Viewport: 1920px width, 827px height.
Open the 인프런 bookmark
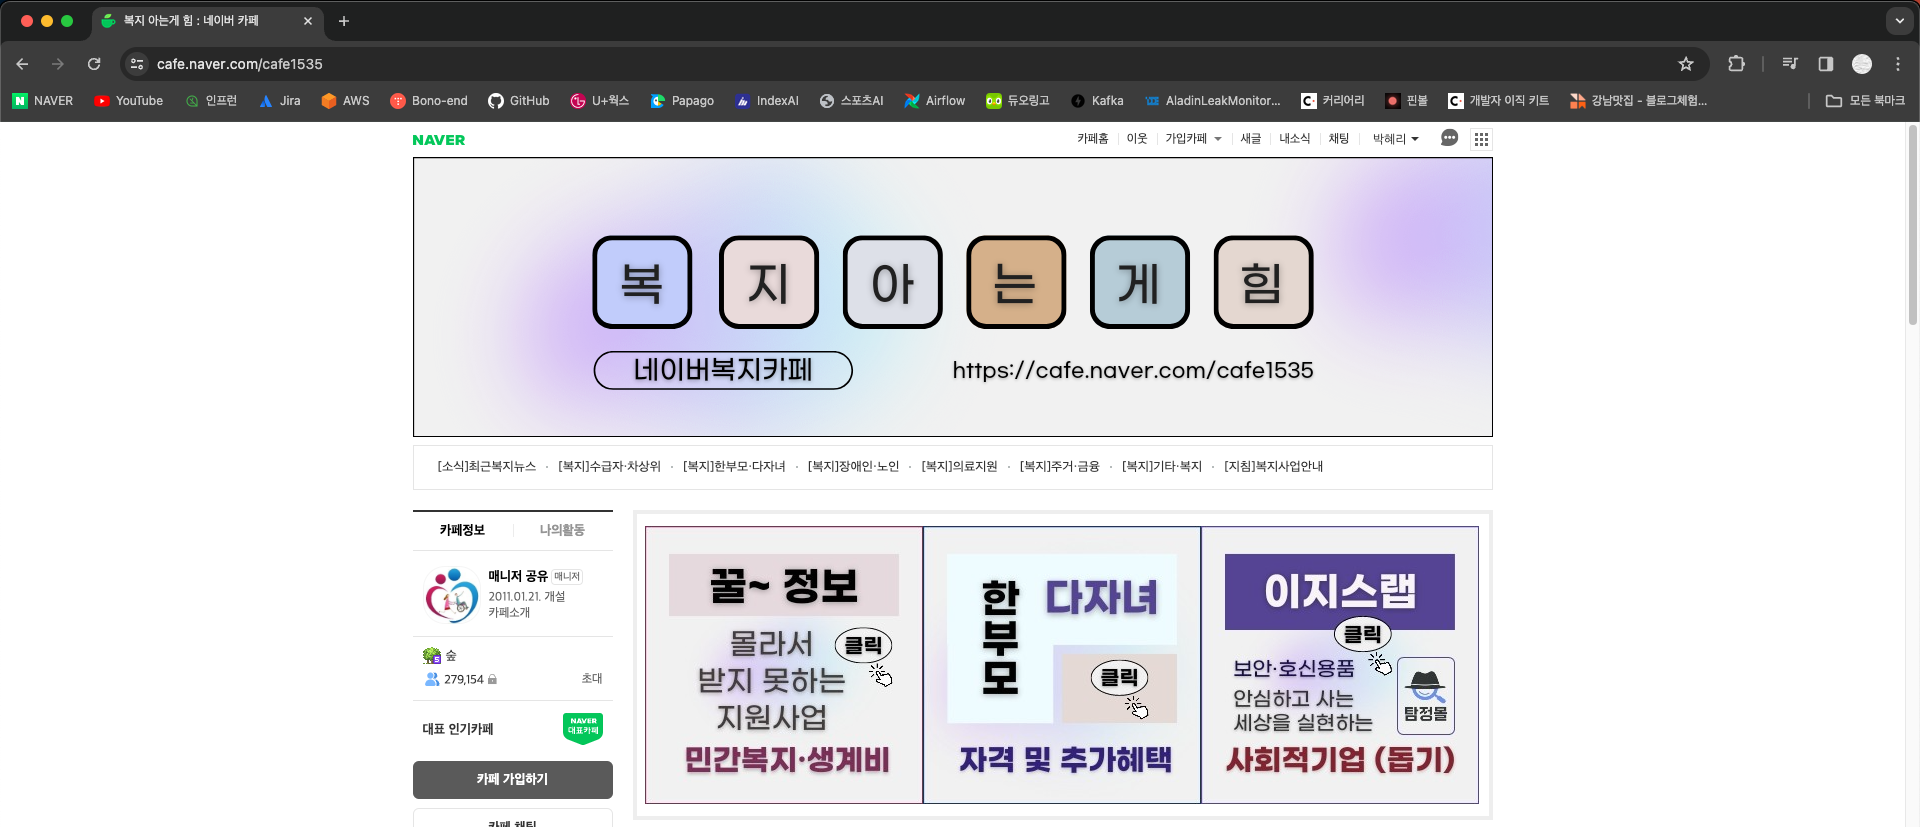coord(211,101)
